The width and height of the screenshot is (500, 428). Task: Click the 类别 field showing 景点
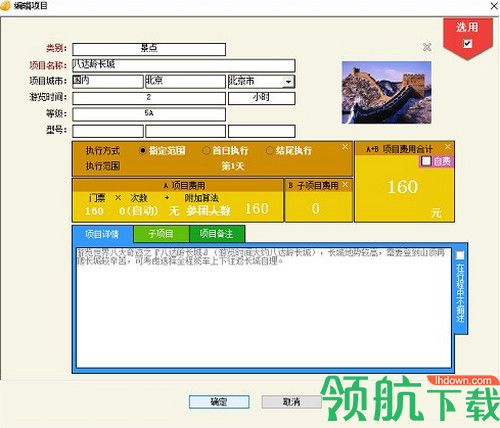click(x=149, y=49)
